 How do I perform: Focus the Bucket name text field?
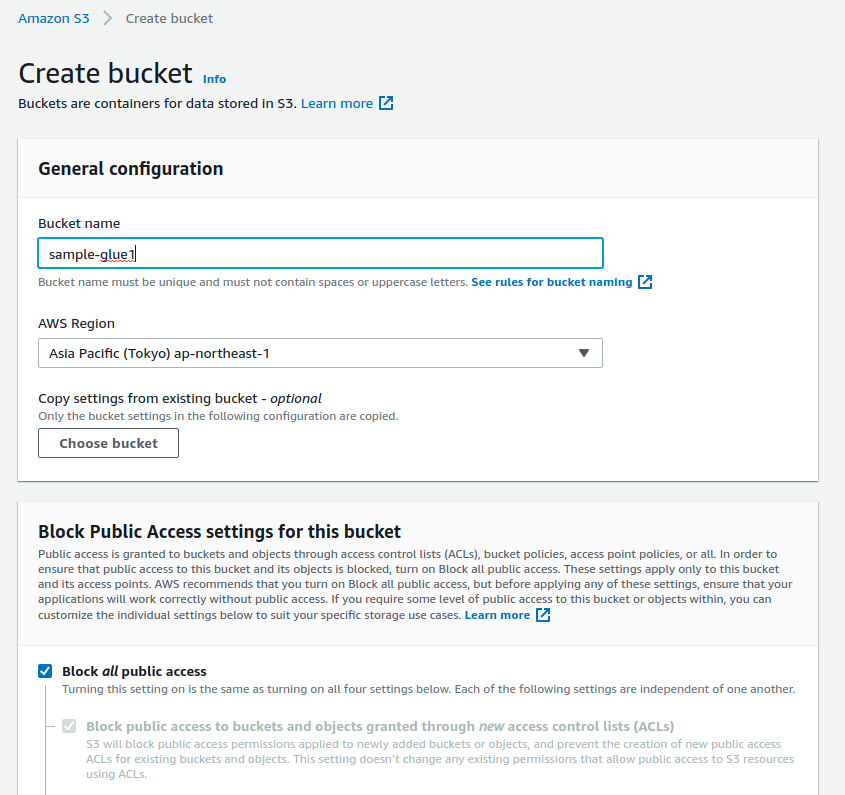pyautogui.click(x=320, y=254)
